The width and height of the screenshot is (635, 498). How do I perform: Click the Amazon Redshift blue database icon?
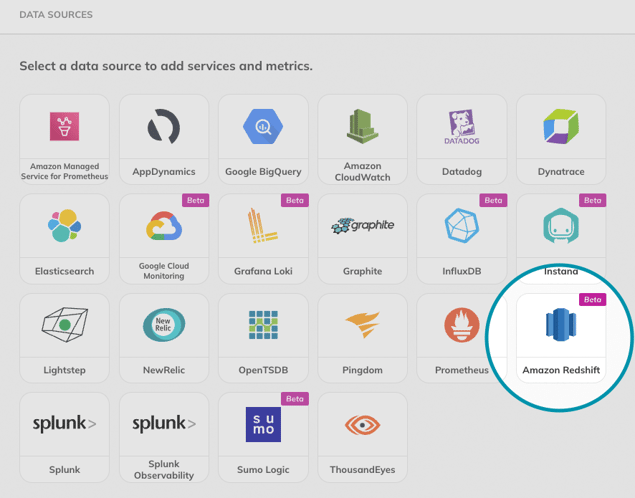click(x=561, y=325)
